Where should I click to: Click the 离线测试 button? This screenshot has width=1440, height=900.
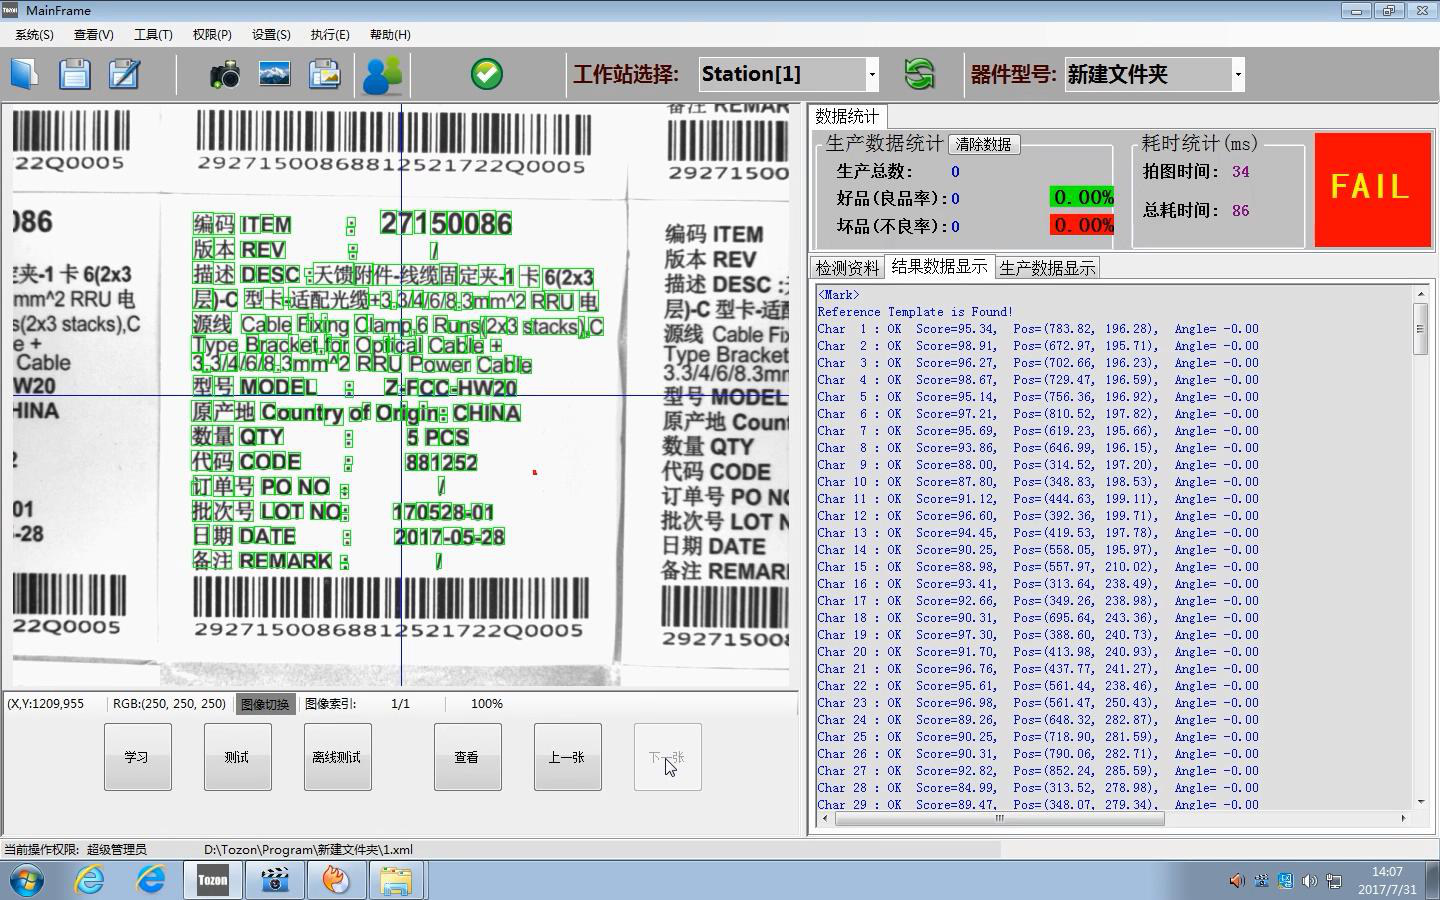(337, 757)
